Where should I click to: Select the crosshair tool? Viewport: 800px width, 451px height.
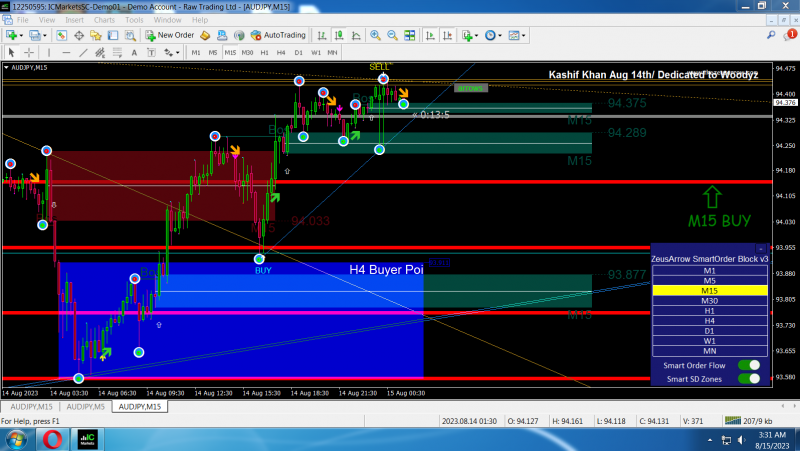pos(29,53)
